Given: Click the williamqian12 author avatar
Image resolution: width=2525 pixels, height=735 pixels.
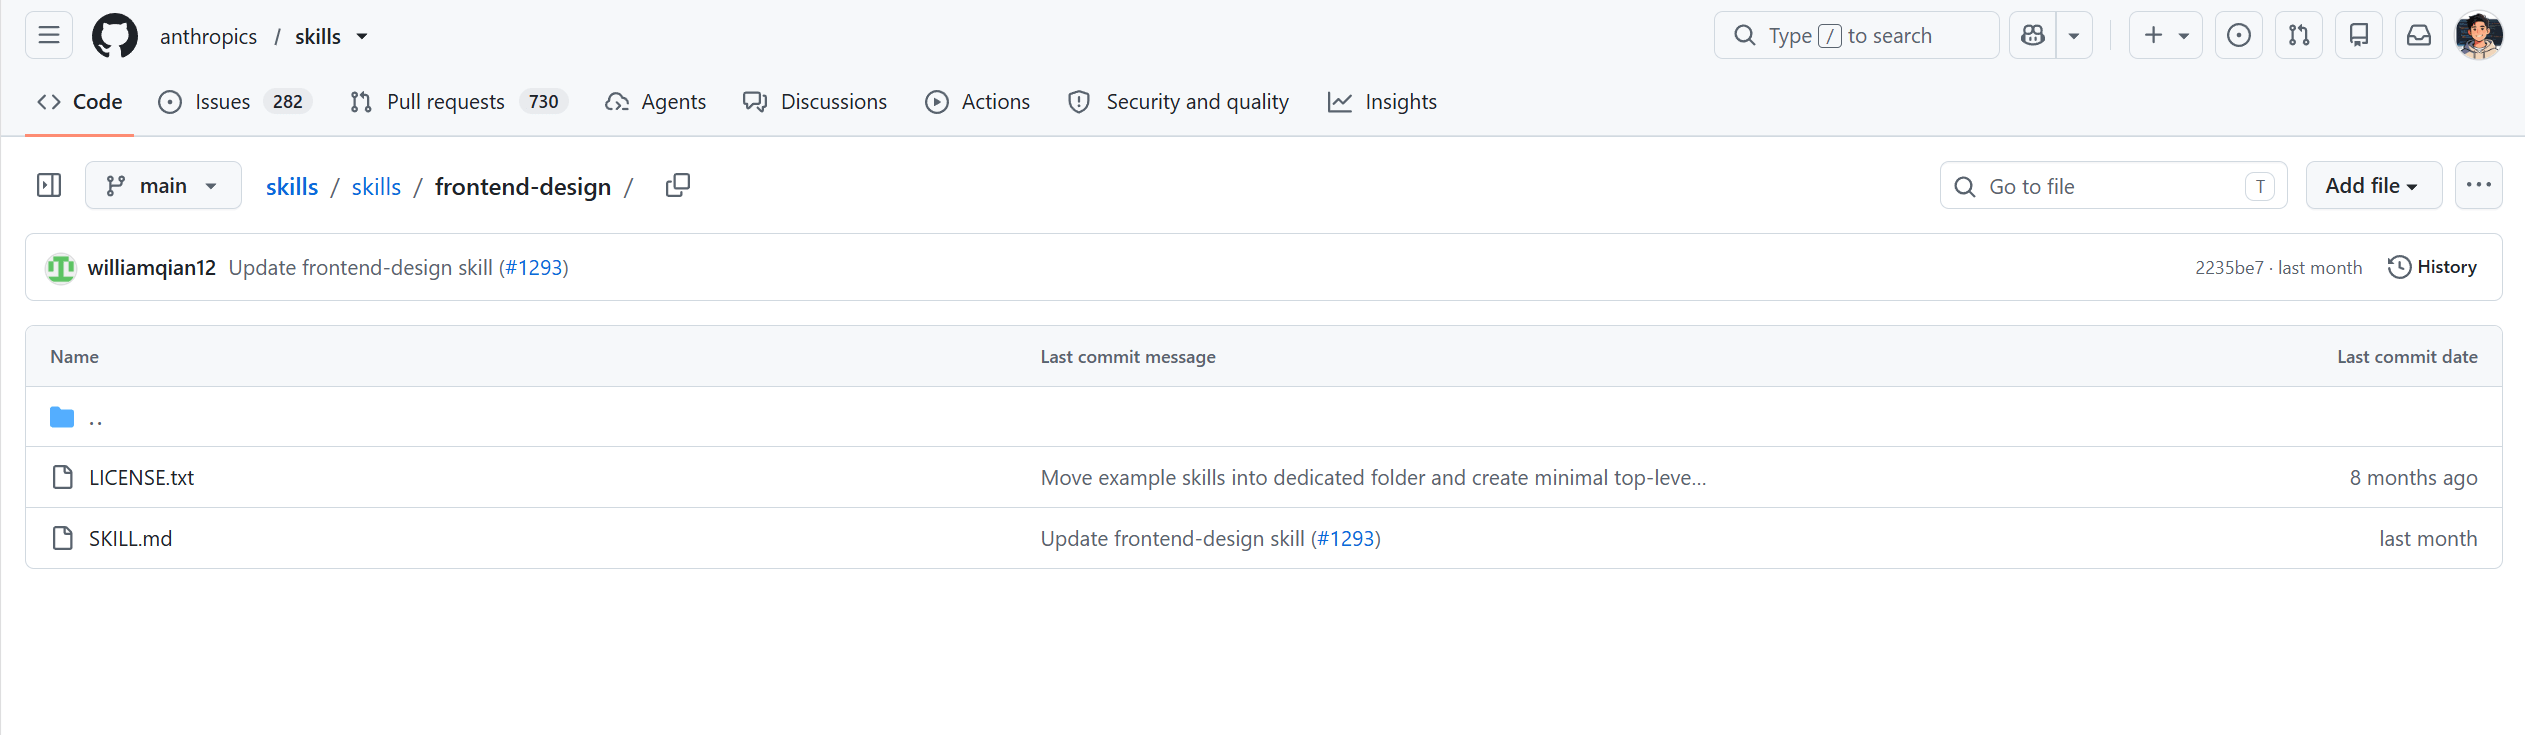Looking at the screenshot, I should pyautogui.click(x=61, y=268).
